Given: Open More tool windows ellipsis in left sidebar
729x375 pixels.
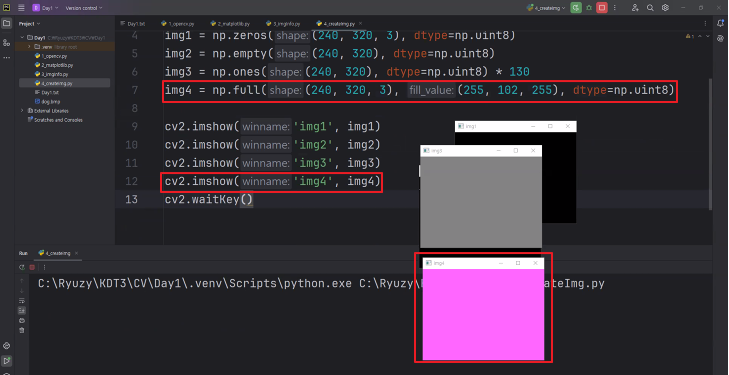Looking at the screenshot, I should click(x=7, y=58).
